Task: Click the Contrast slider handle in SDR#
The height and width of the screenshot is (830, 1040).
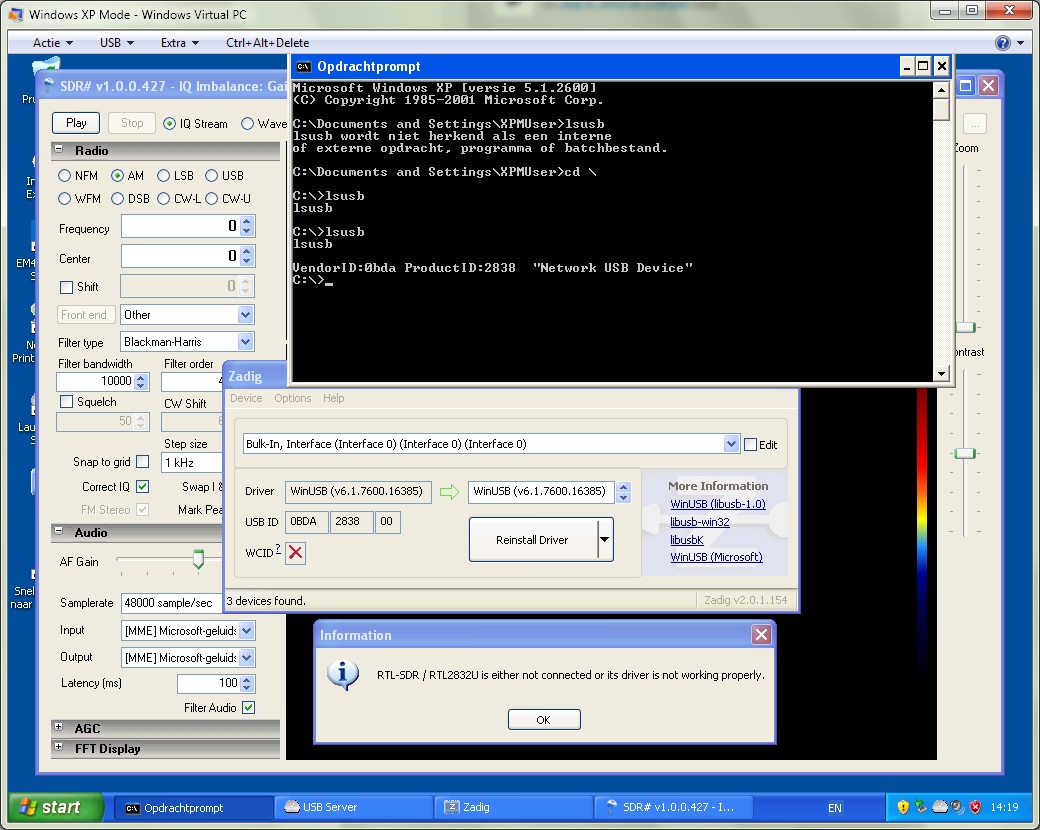Action: tap(965, 453)
